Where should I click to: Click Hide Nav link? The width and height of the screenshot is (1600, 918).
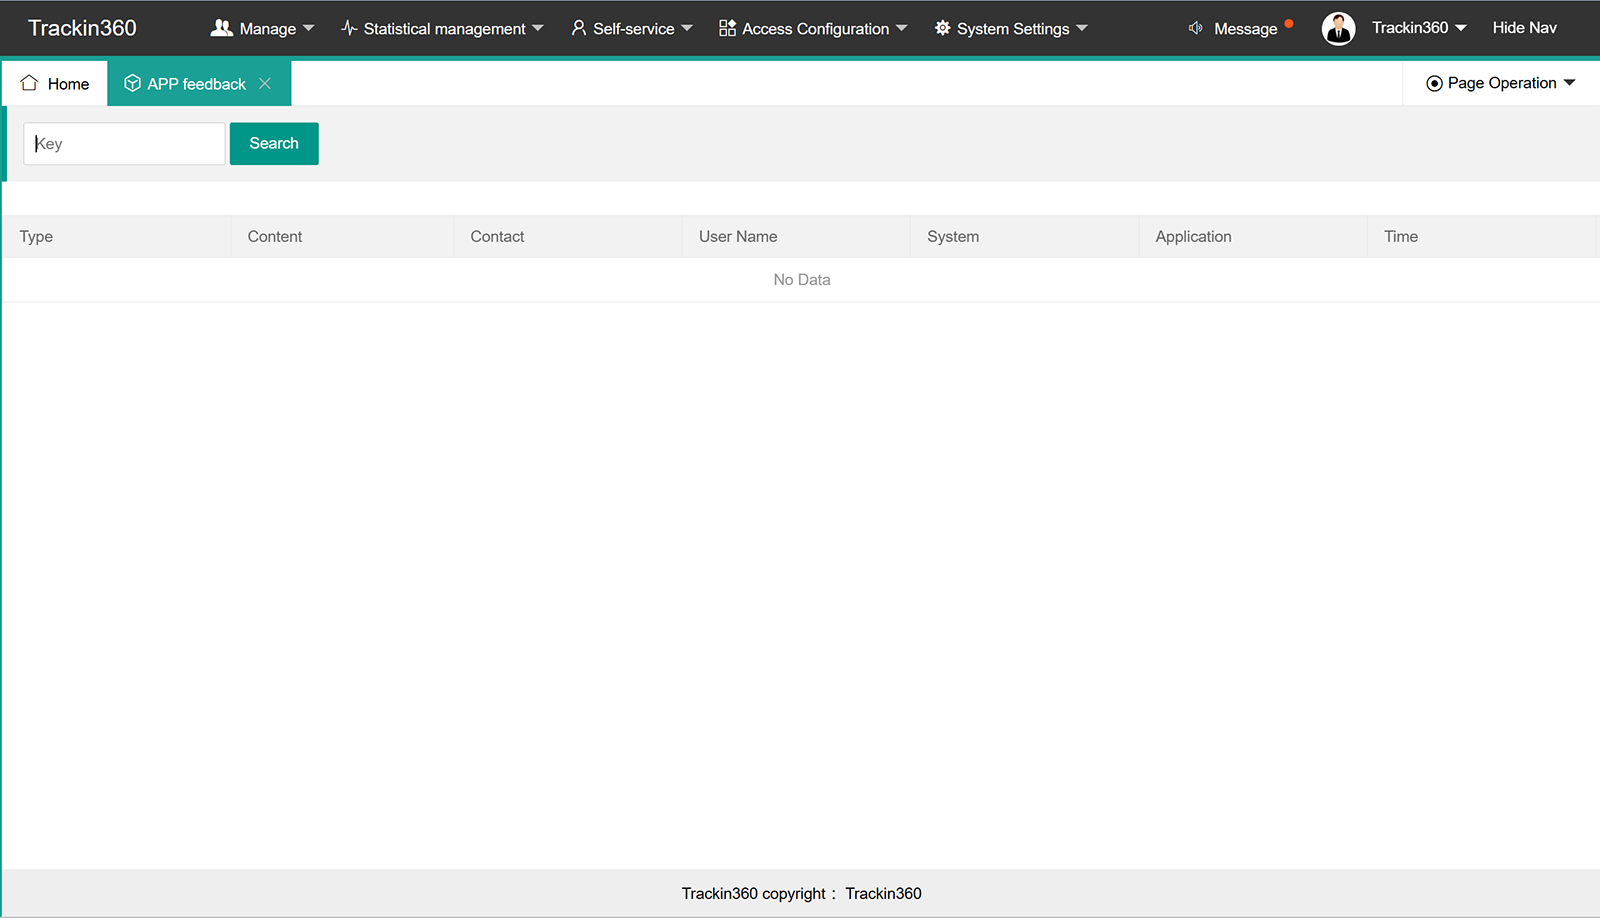click(x=1524, y=28)
